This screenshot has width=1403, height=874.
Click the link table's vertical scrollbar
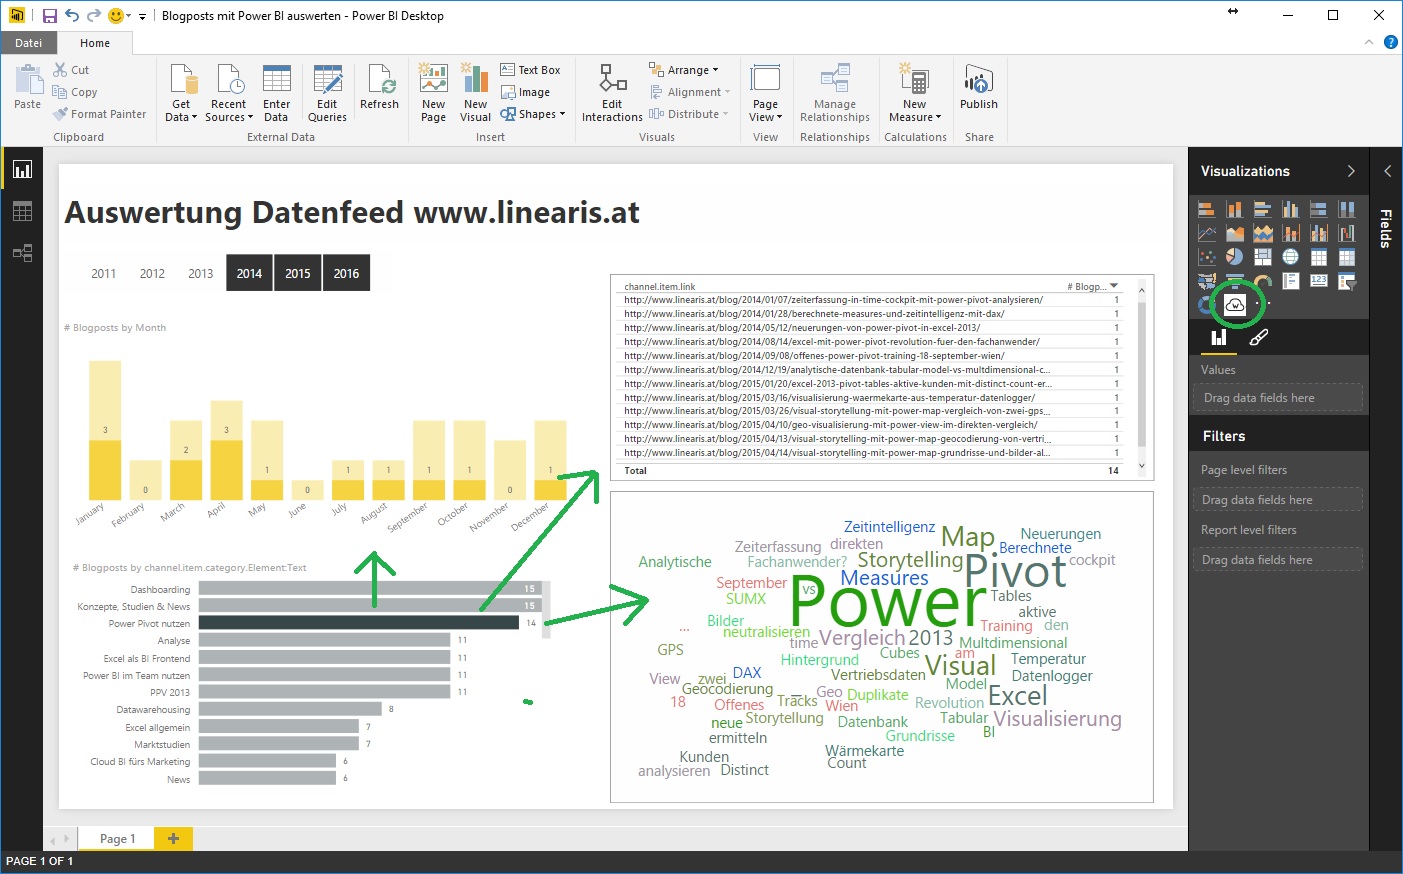pyautogui.click(x=1142, y=375)
